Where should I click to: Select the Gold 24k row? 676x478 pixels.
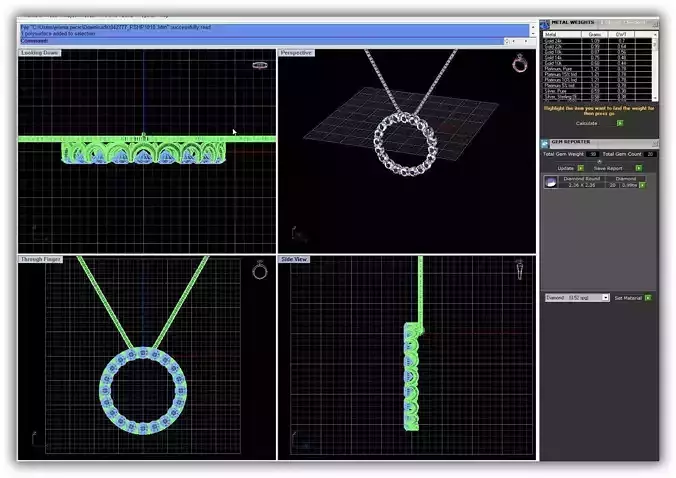tap(597, 41)
